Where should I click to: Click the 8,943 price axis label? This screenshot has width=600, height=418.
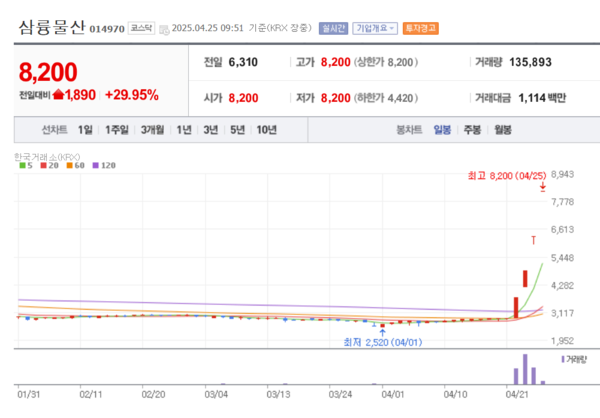tap(562, 175)
